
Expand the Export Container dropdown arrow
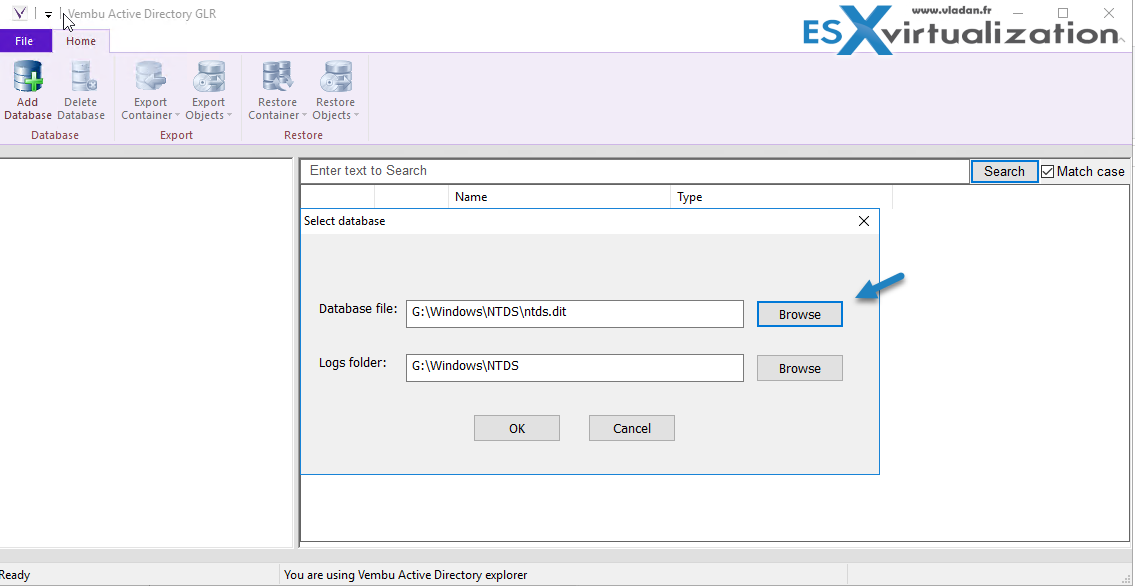point(177,116)
